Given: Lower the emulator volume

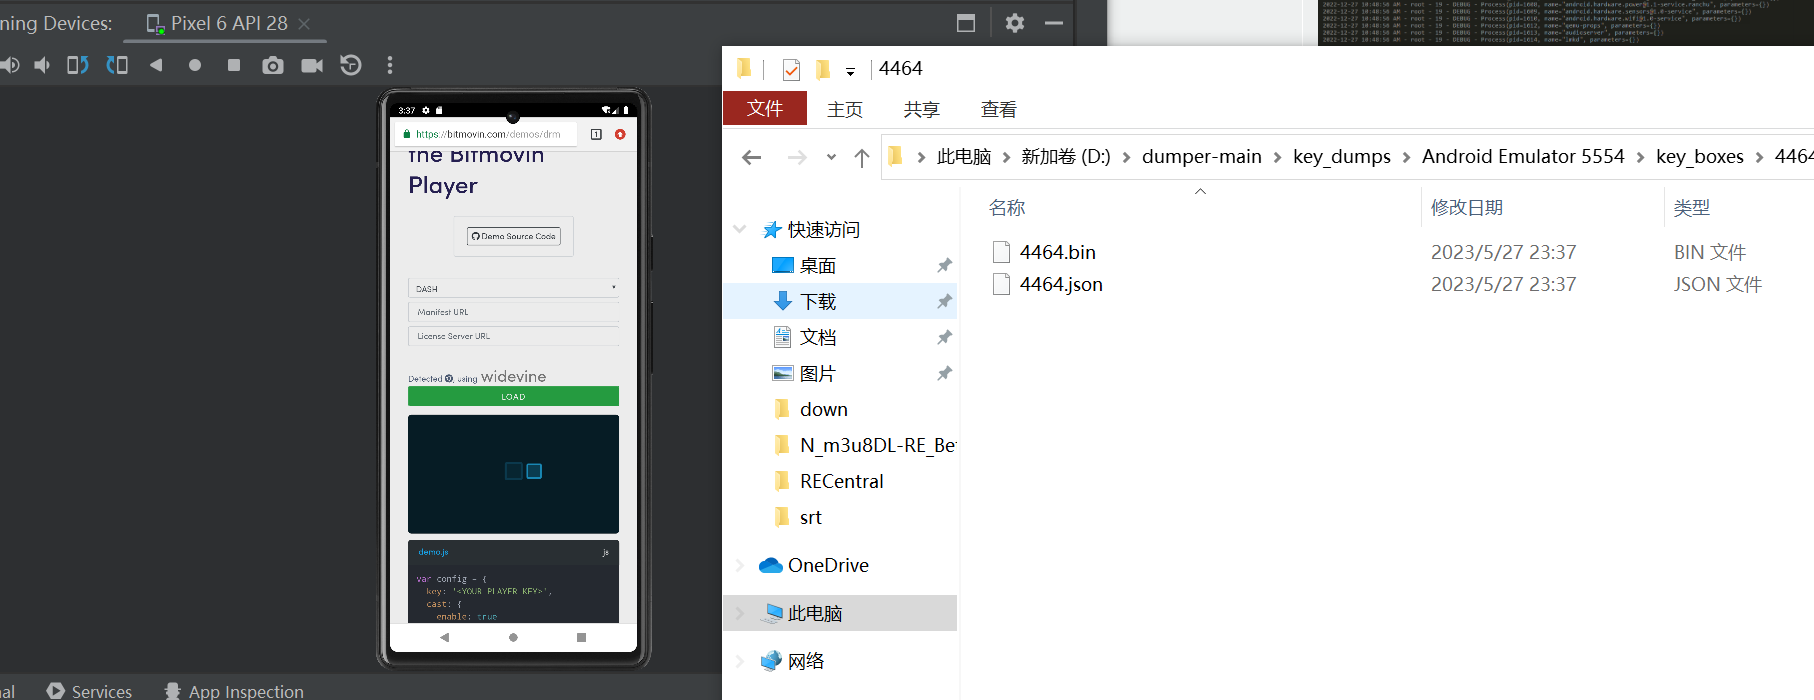Looking at the screenshot, I should [x=42, y=65].
